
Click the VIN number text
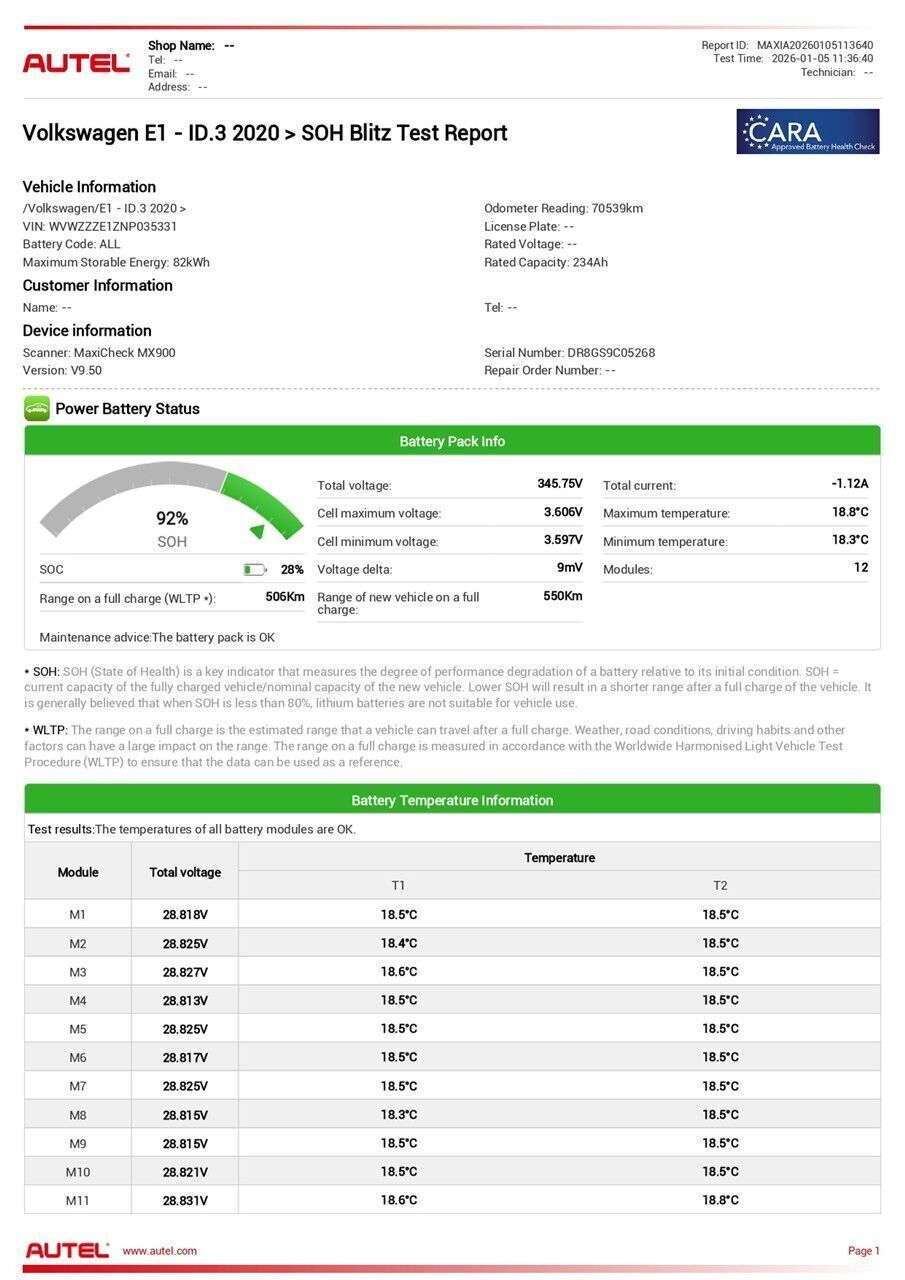(x=100, y=227)
